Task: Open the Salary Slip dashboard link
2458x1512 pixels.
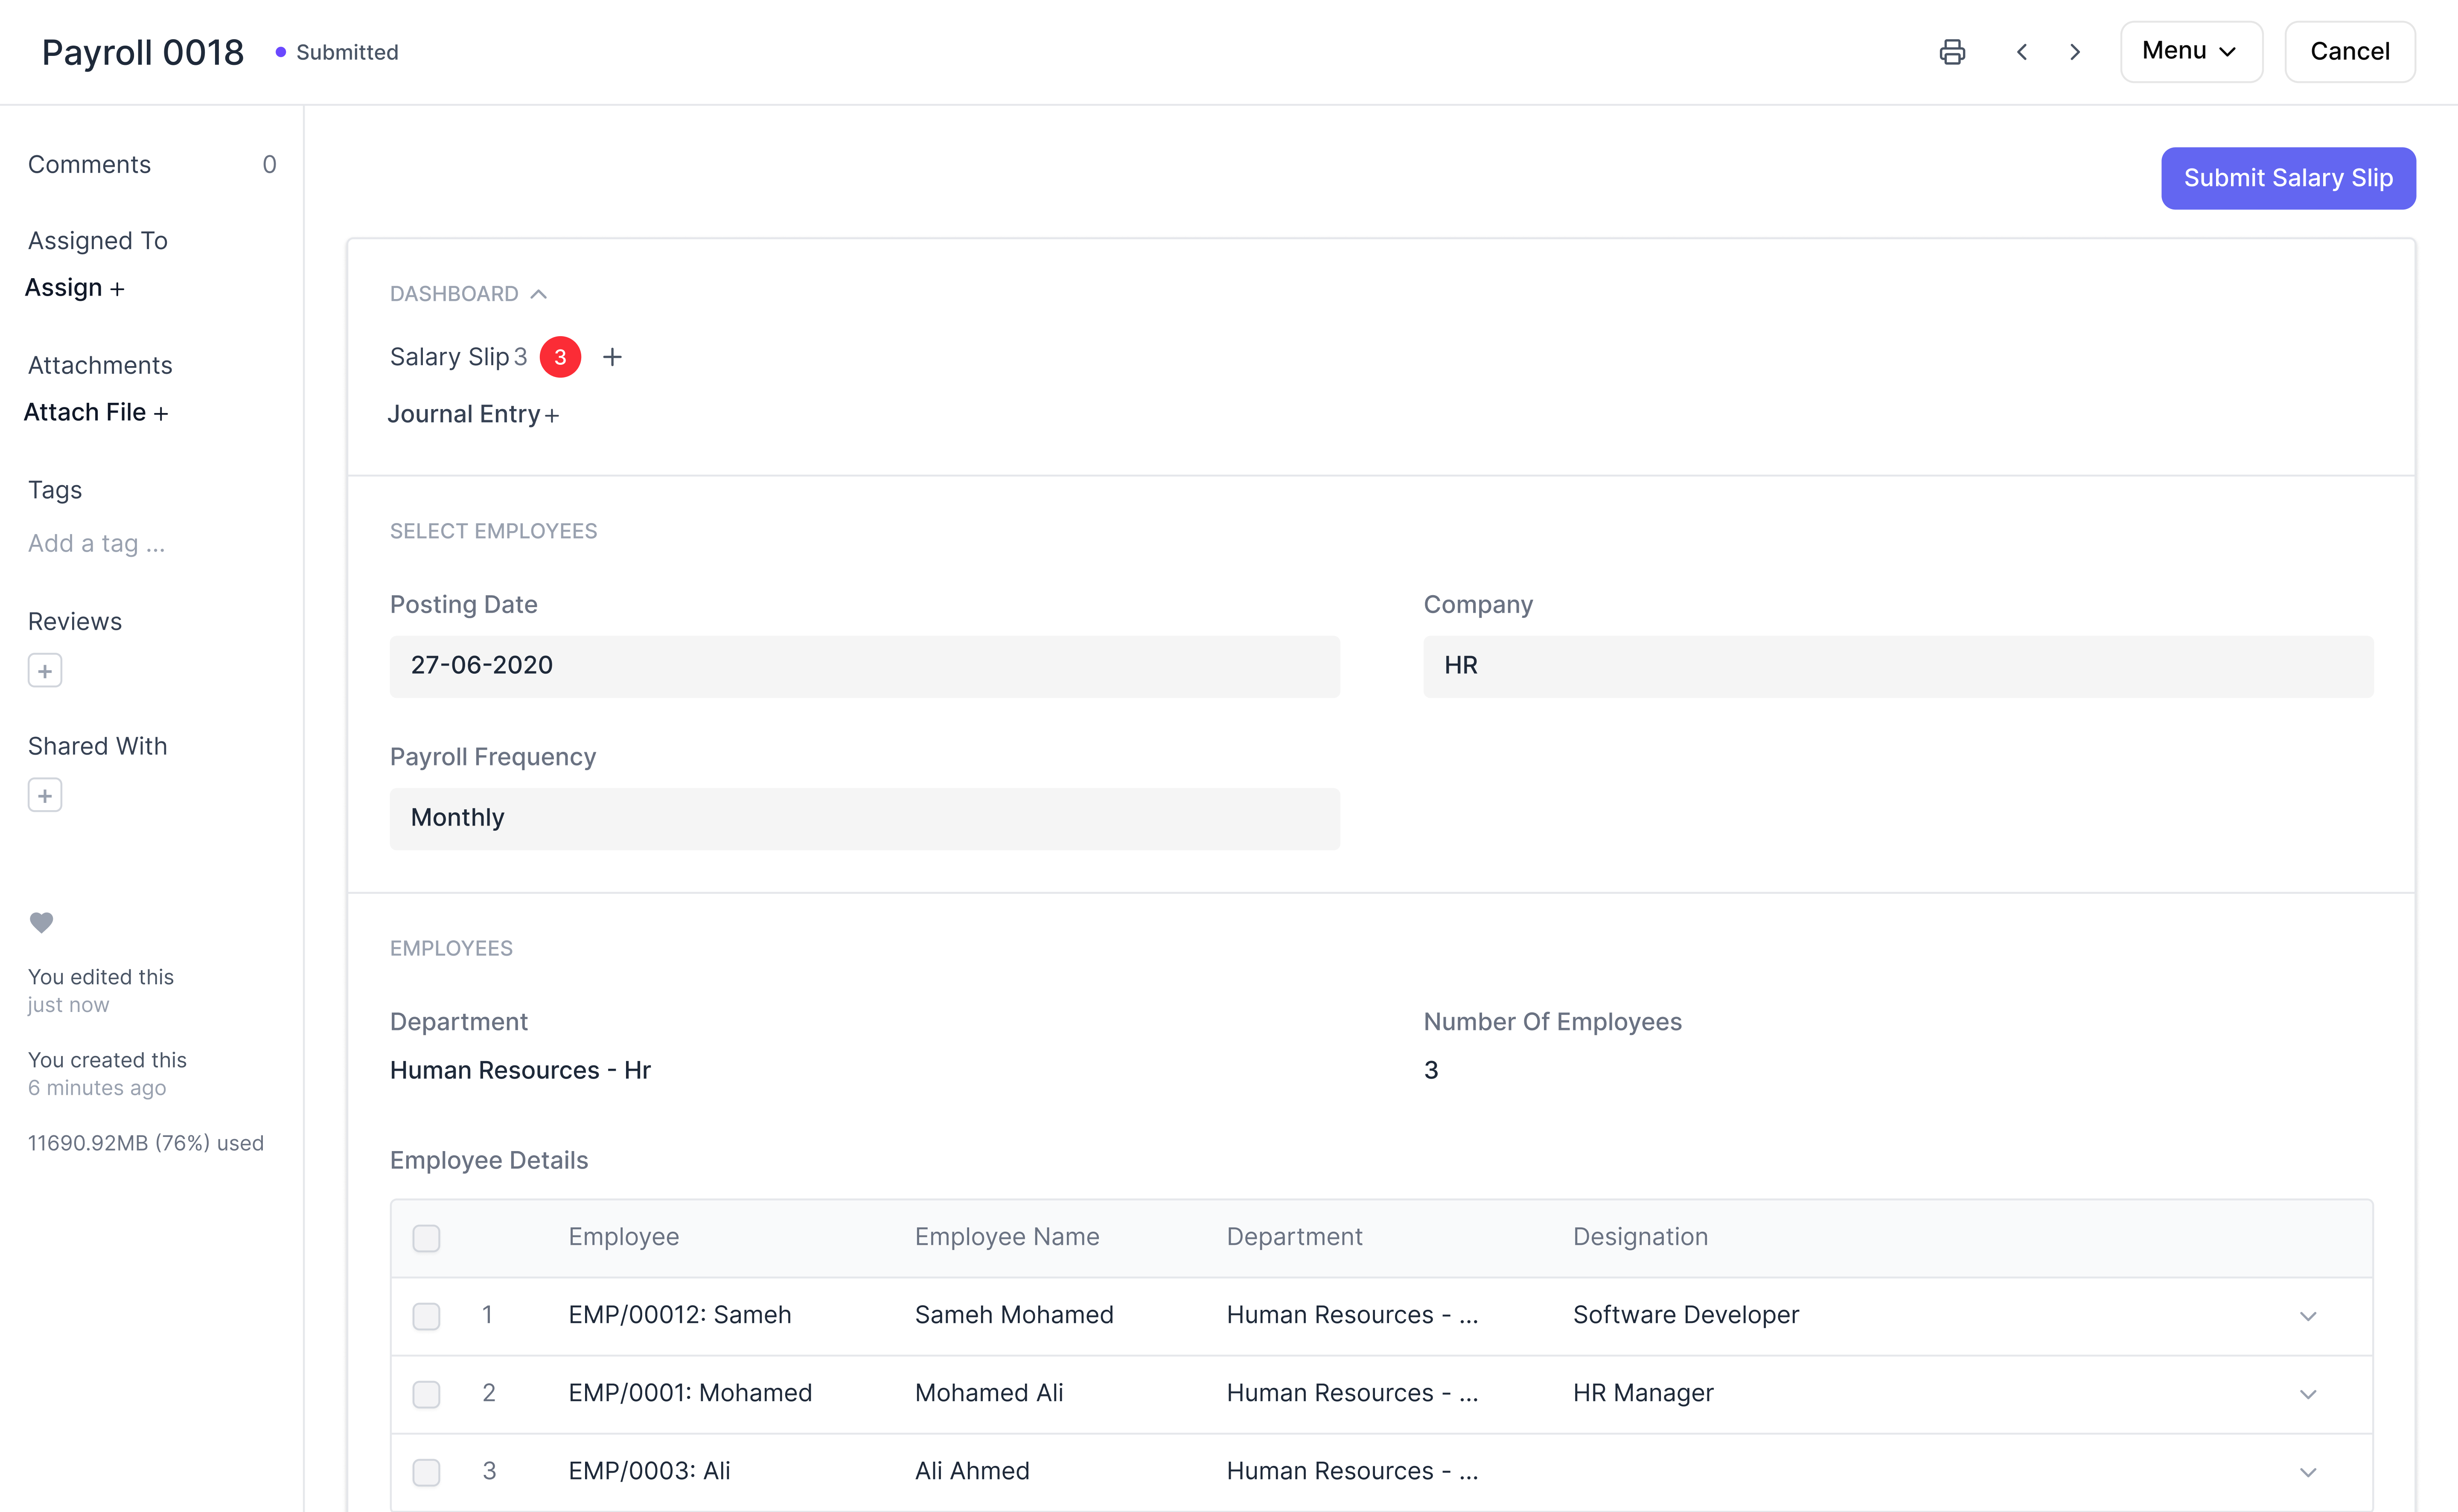Action: pos(449,357)
